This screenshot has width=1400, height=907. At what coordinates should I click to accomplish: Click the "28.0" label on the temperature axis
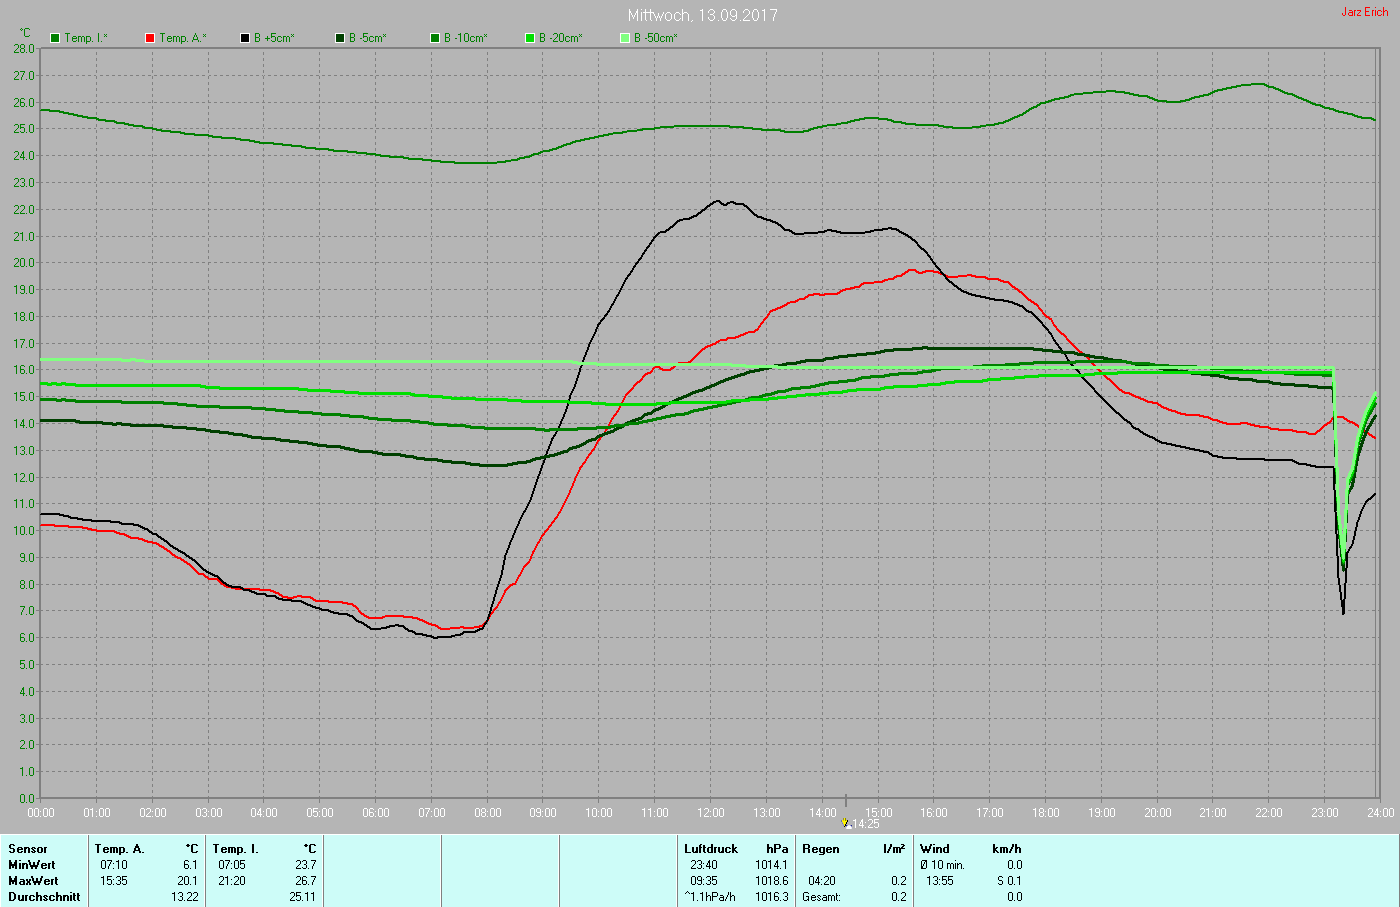click(x=24, y=48)
